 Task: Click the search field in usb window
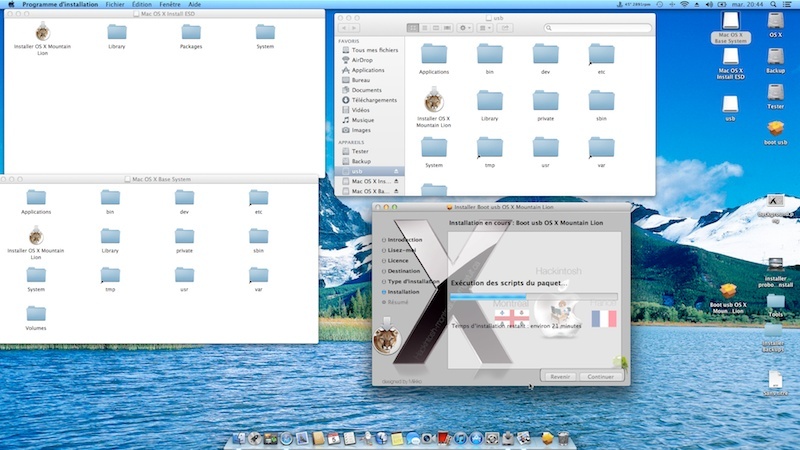tap(597, 28)
